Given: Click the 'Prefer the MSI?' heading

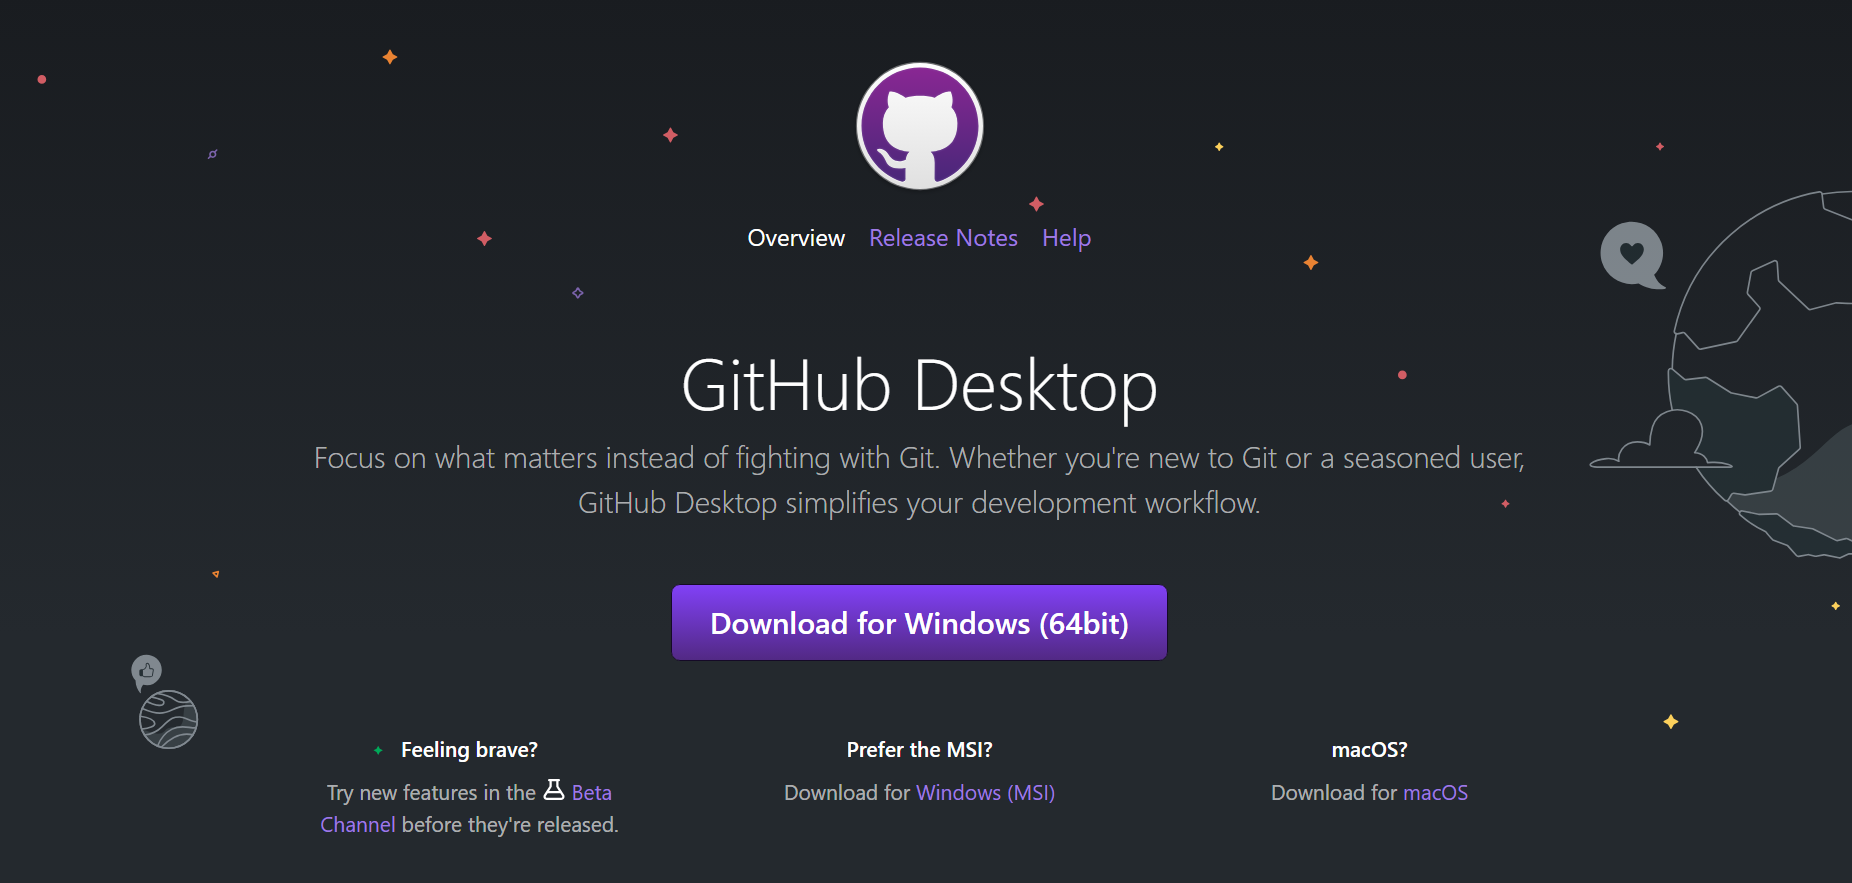Looking at the screenshot, I should tap(919, 749).
